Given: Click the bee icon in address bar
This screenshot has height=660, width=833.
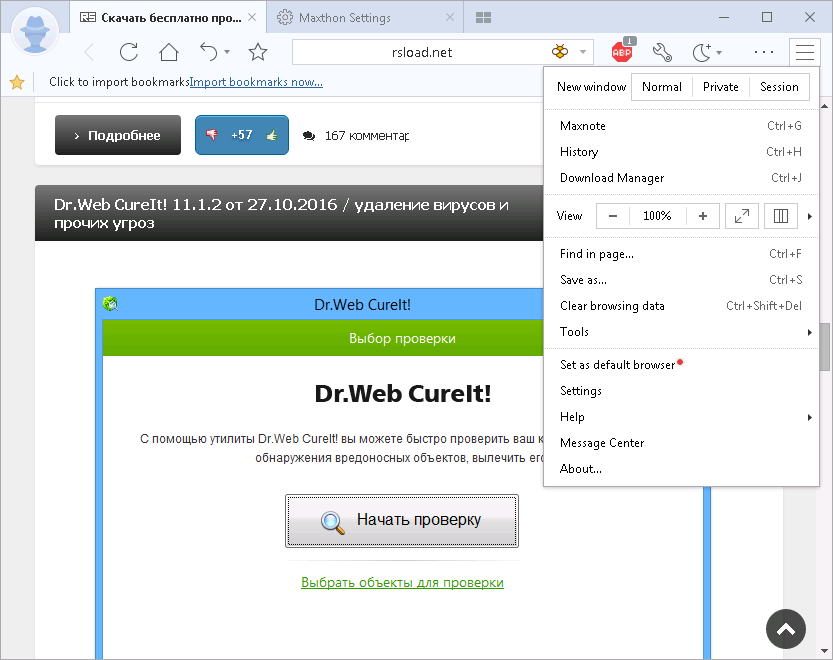Looking at the screenshot, I should pos(560,52).
